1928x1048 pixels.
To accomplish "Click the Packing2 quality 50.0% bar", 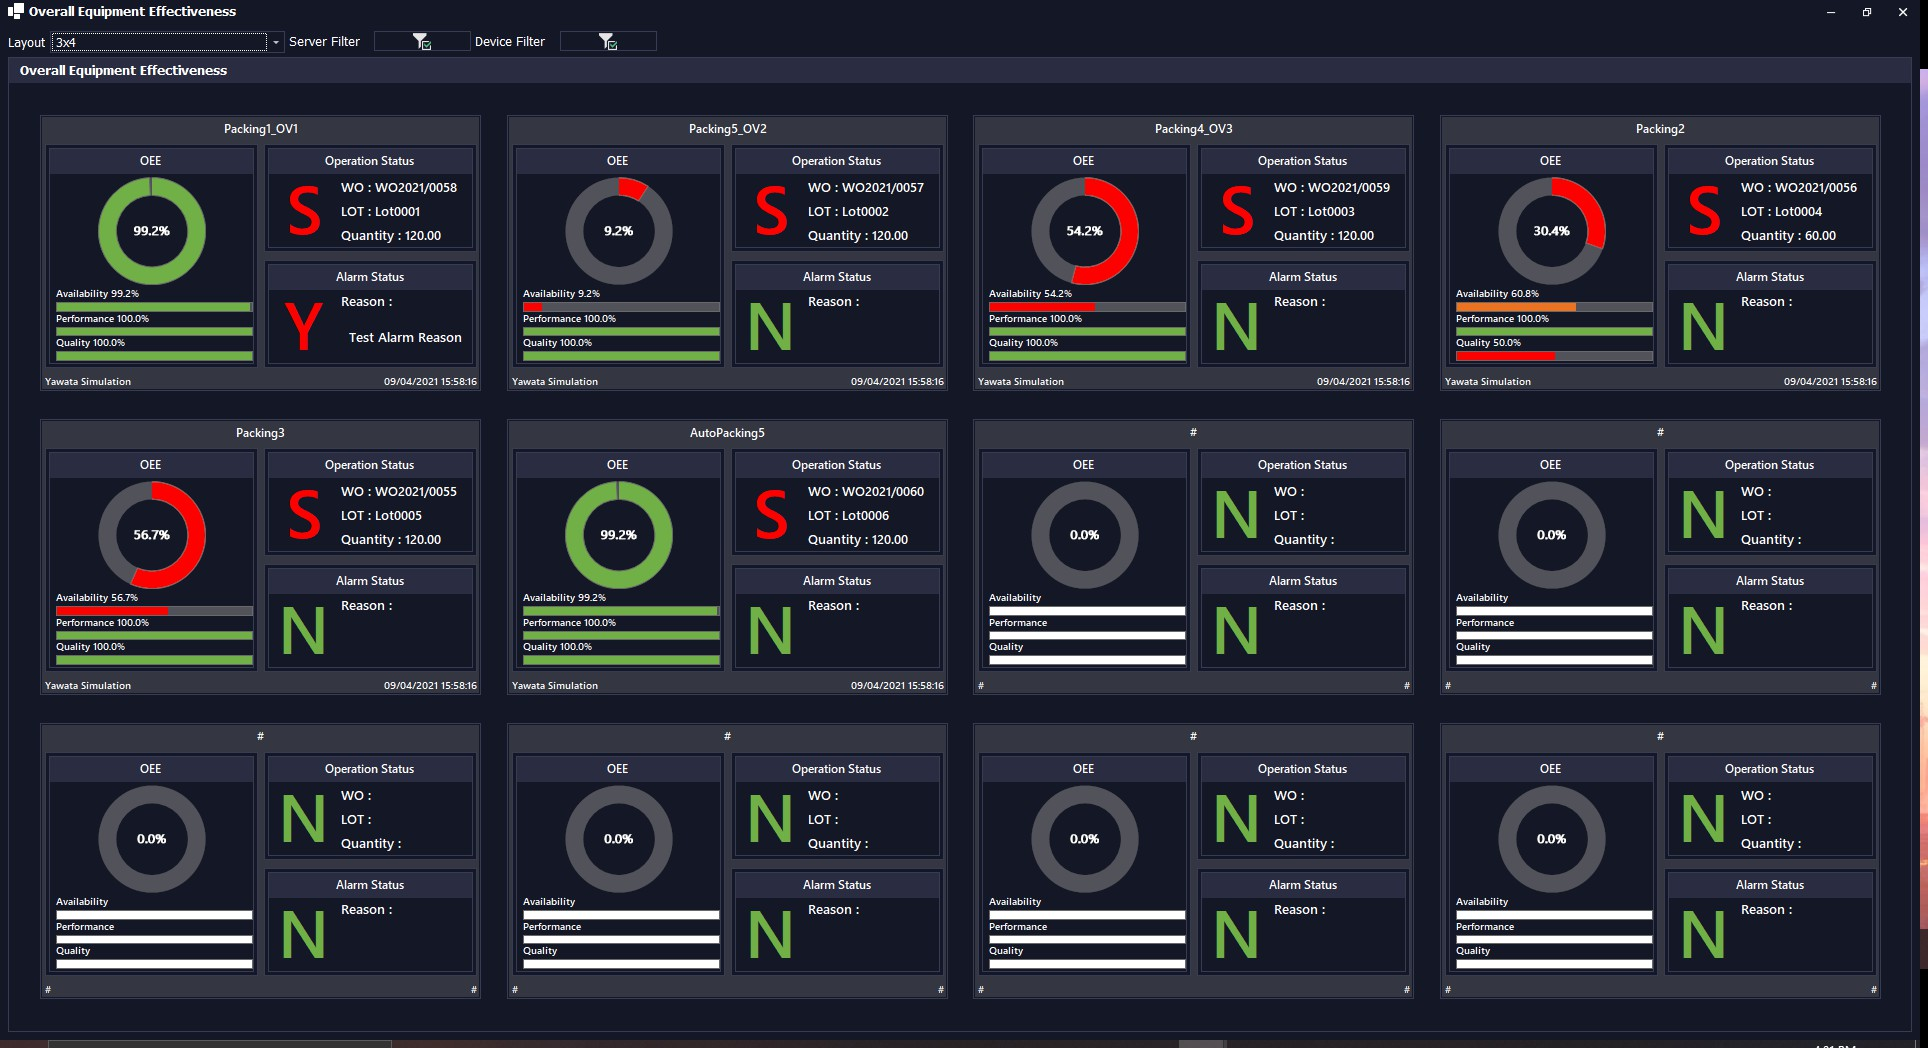I will click(x=1553, y=356).
